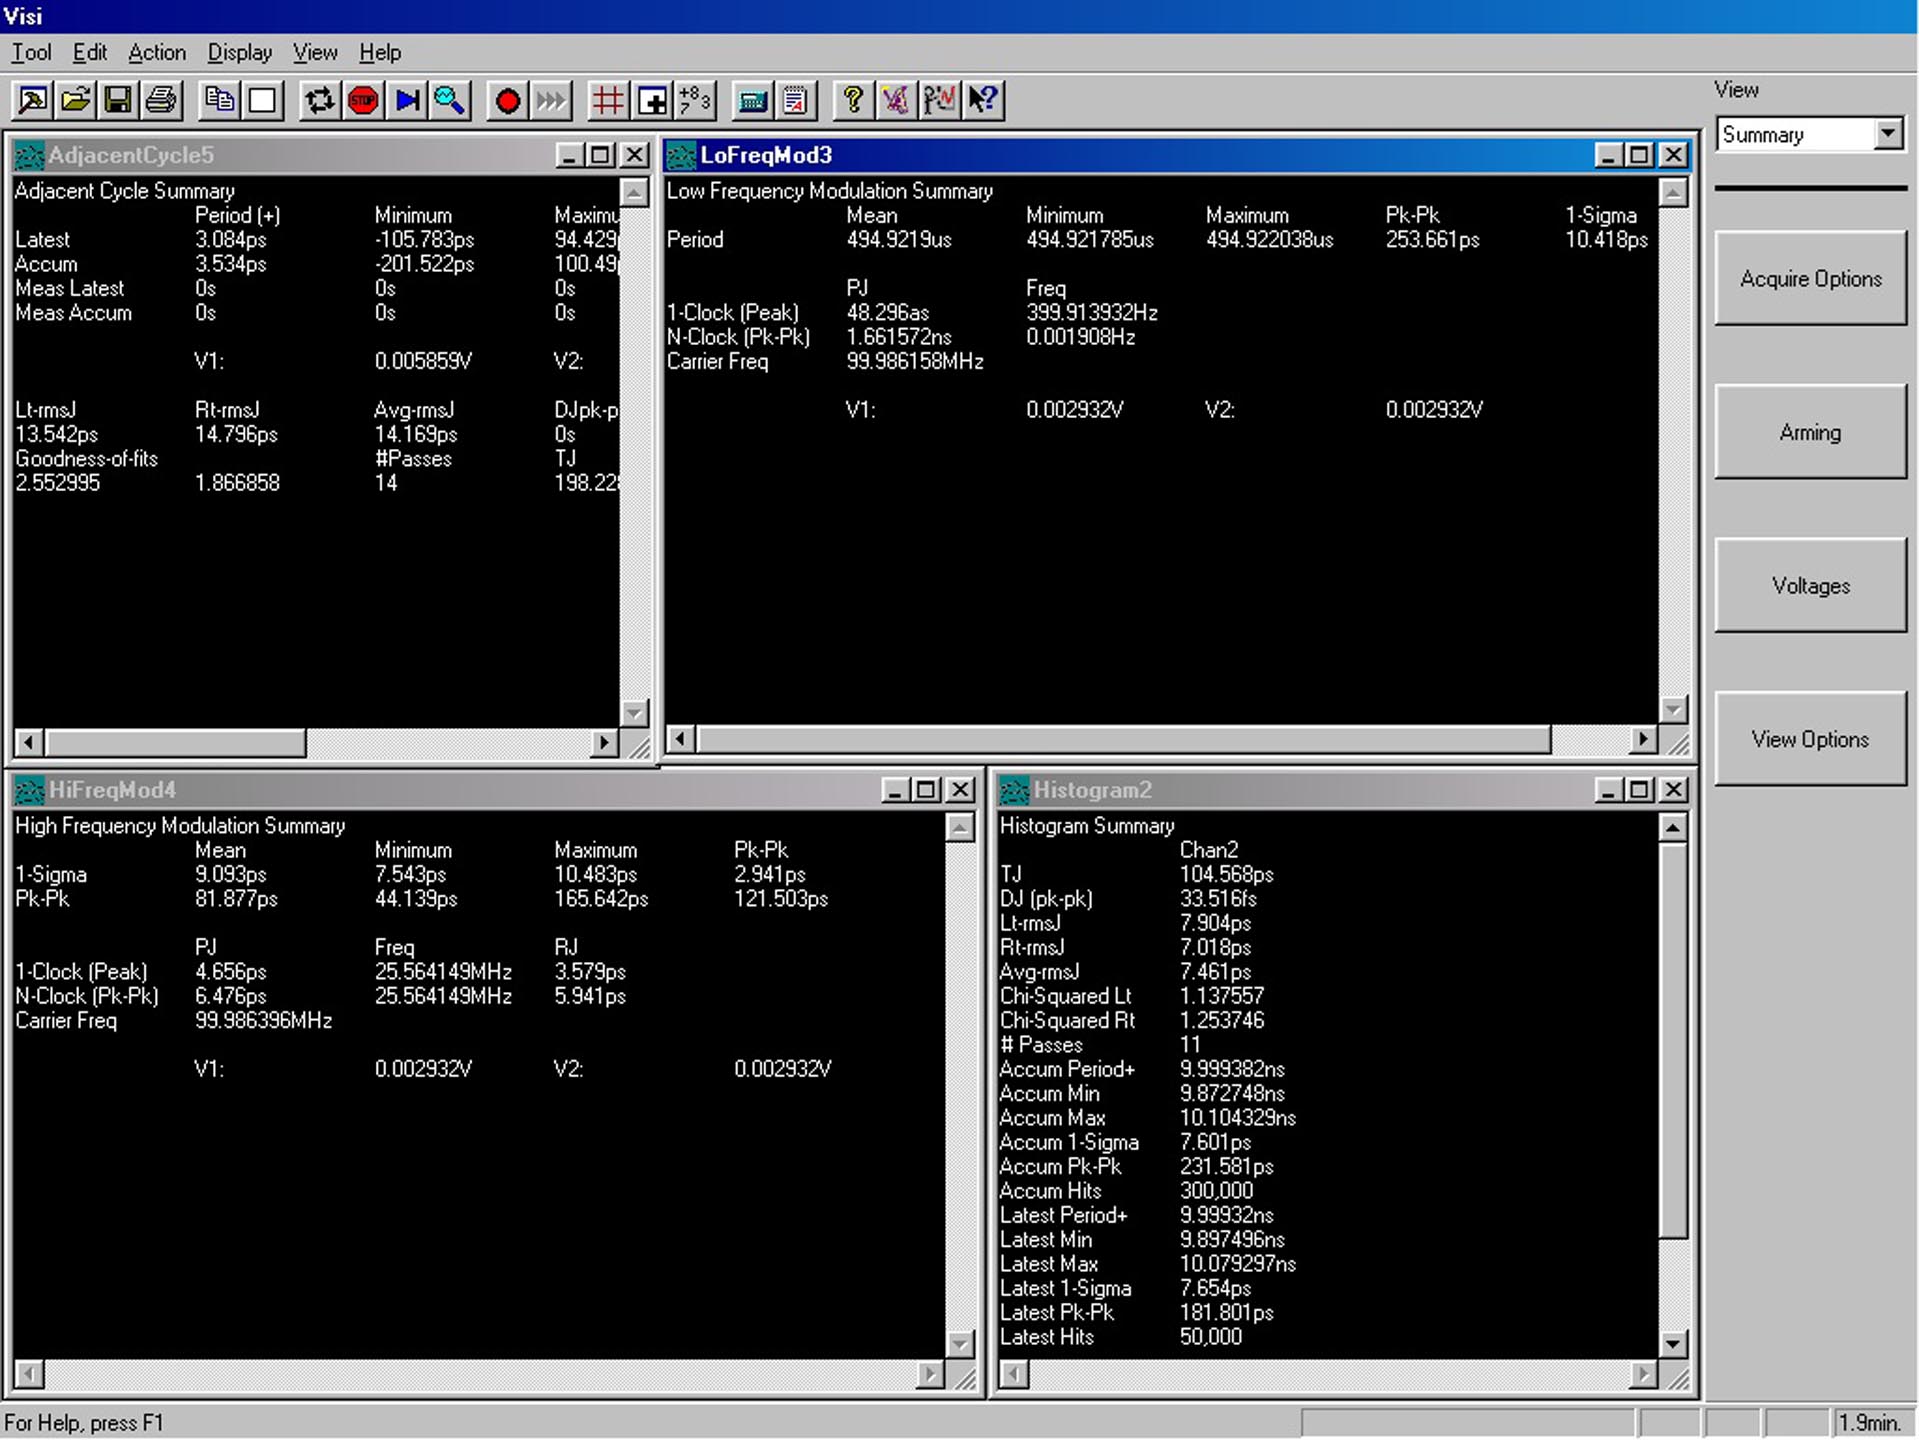Click Accum Hits value 300,000
The width and height of the screenshot is (1919, 1440).
pyautogui.click(x=1216, y=1191)
